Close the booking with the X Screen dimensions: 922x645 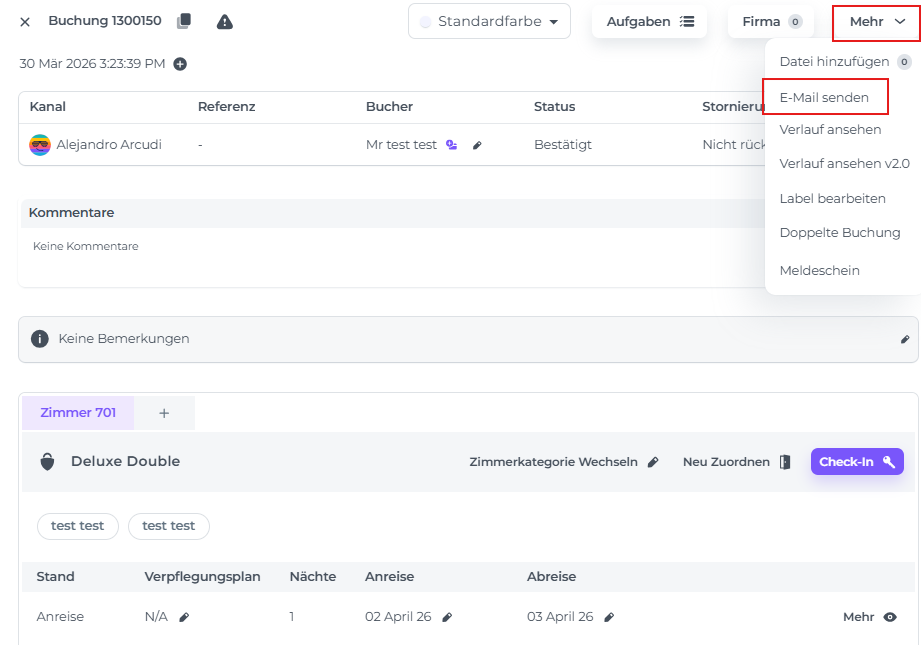click(25, 22)
